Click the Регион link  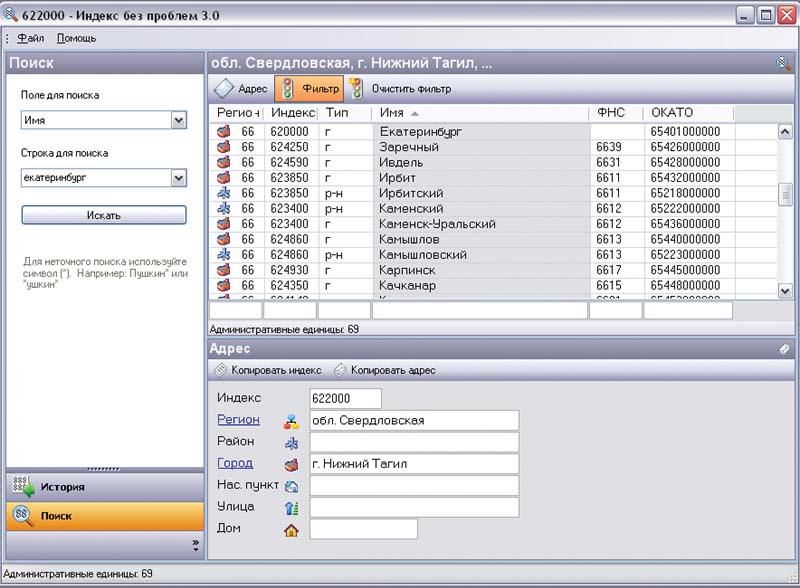[238, 420]
